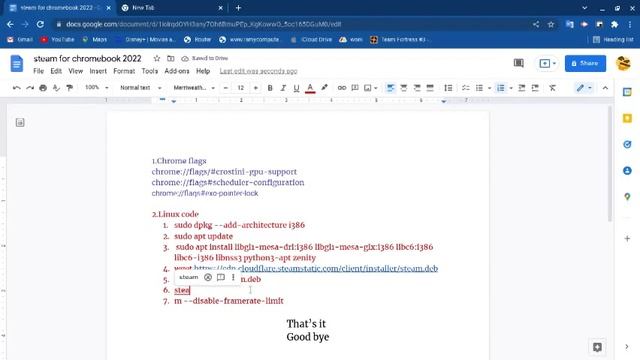
Task: Open line and paragraph spacing
Action: point(448,88)
